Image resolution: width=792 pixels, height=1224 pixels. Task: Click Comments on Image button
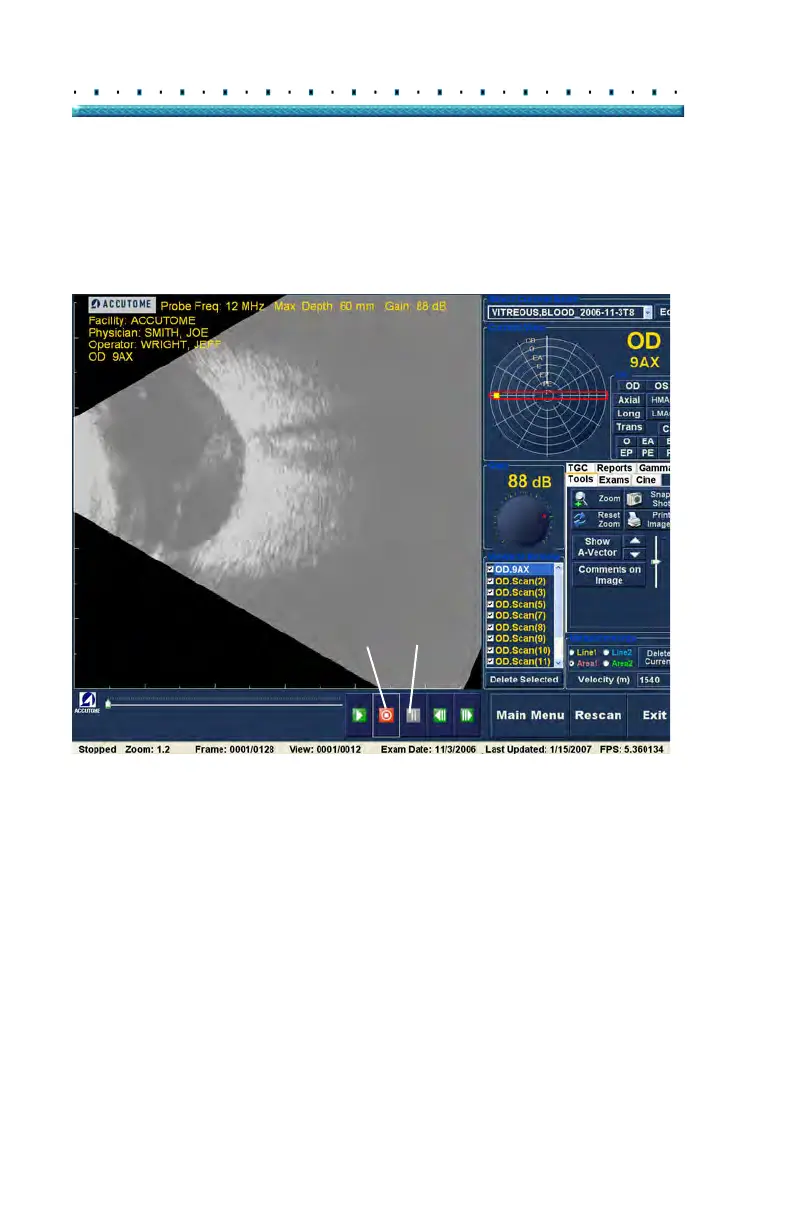tap(610, 575)
